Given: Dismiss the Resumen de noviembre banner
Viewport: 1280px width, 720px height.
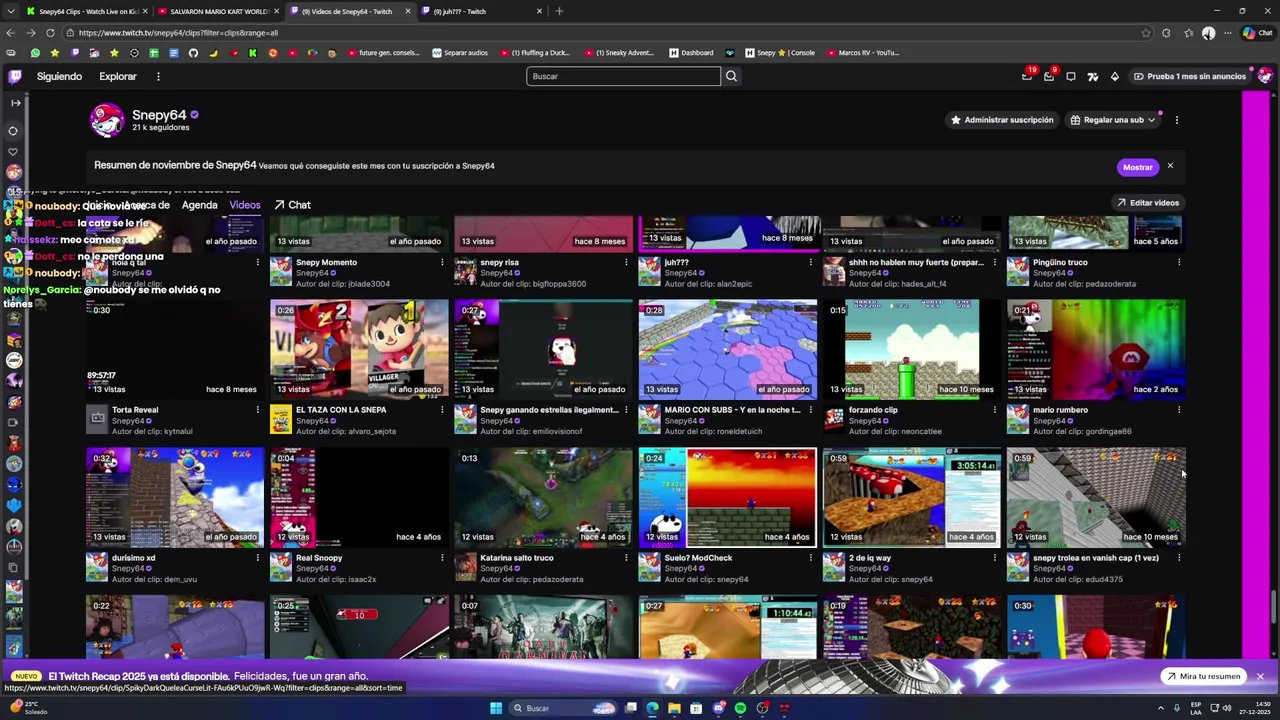Looking at the screenshot, I should coord(1170,166).
